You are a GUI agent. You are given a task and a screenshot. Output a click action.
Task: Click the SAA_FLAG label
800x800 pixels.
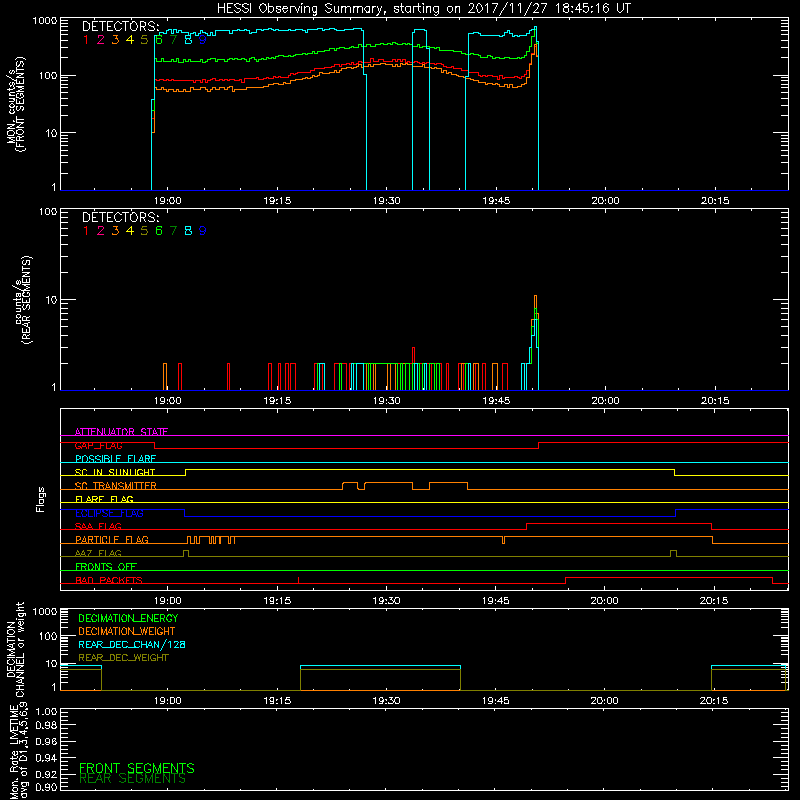(98, 527)
